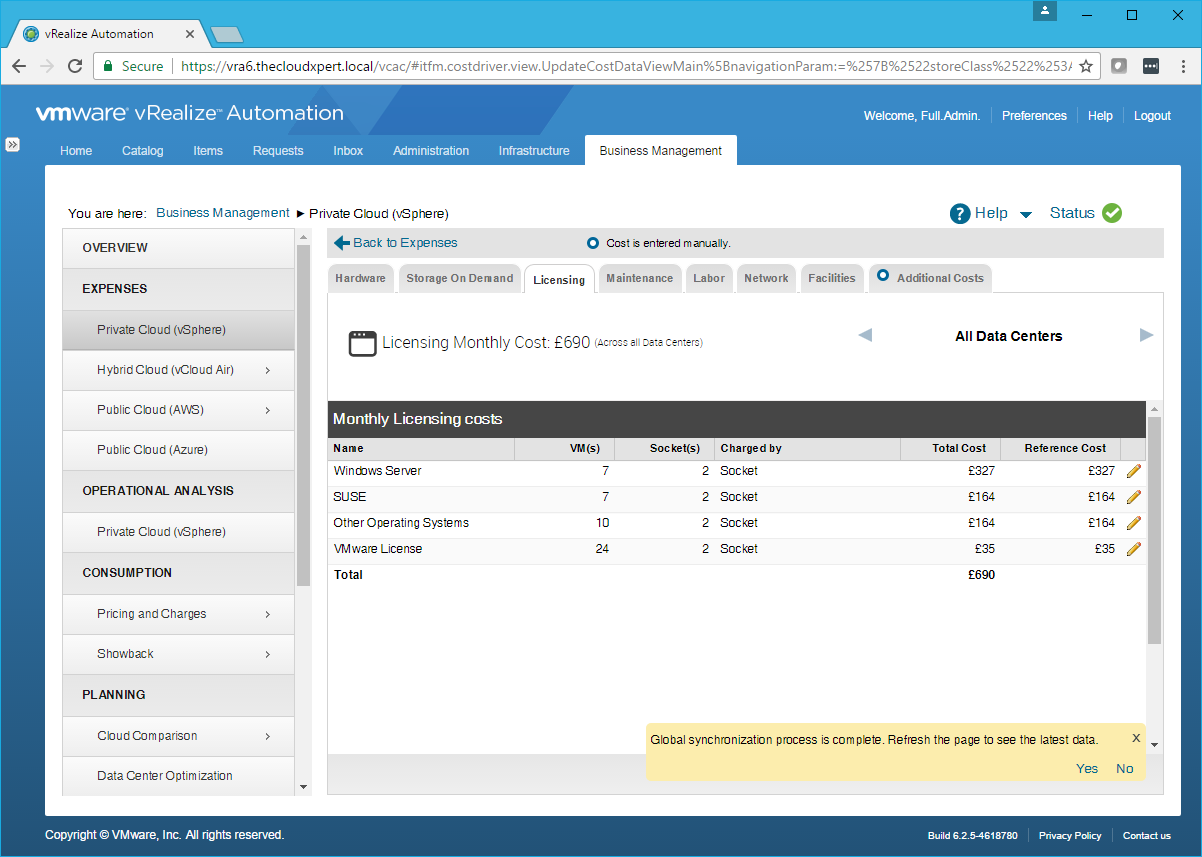Click the pencil icon for SUSE

coord(1133,497)
